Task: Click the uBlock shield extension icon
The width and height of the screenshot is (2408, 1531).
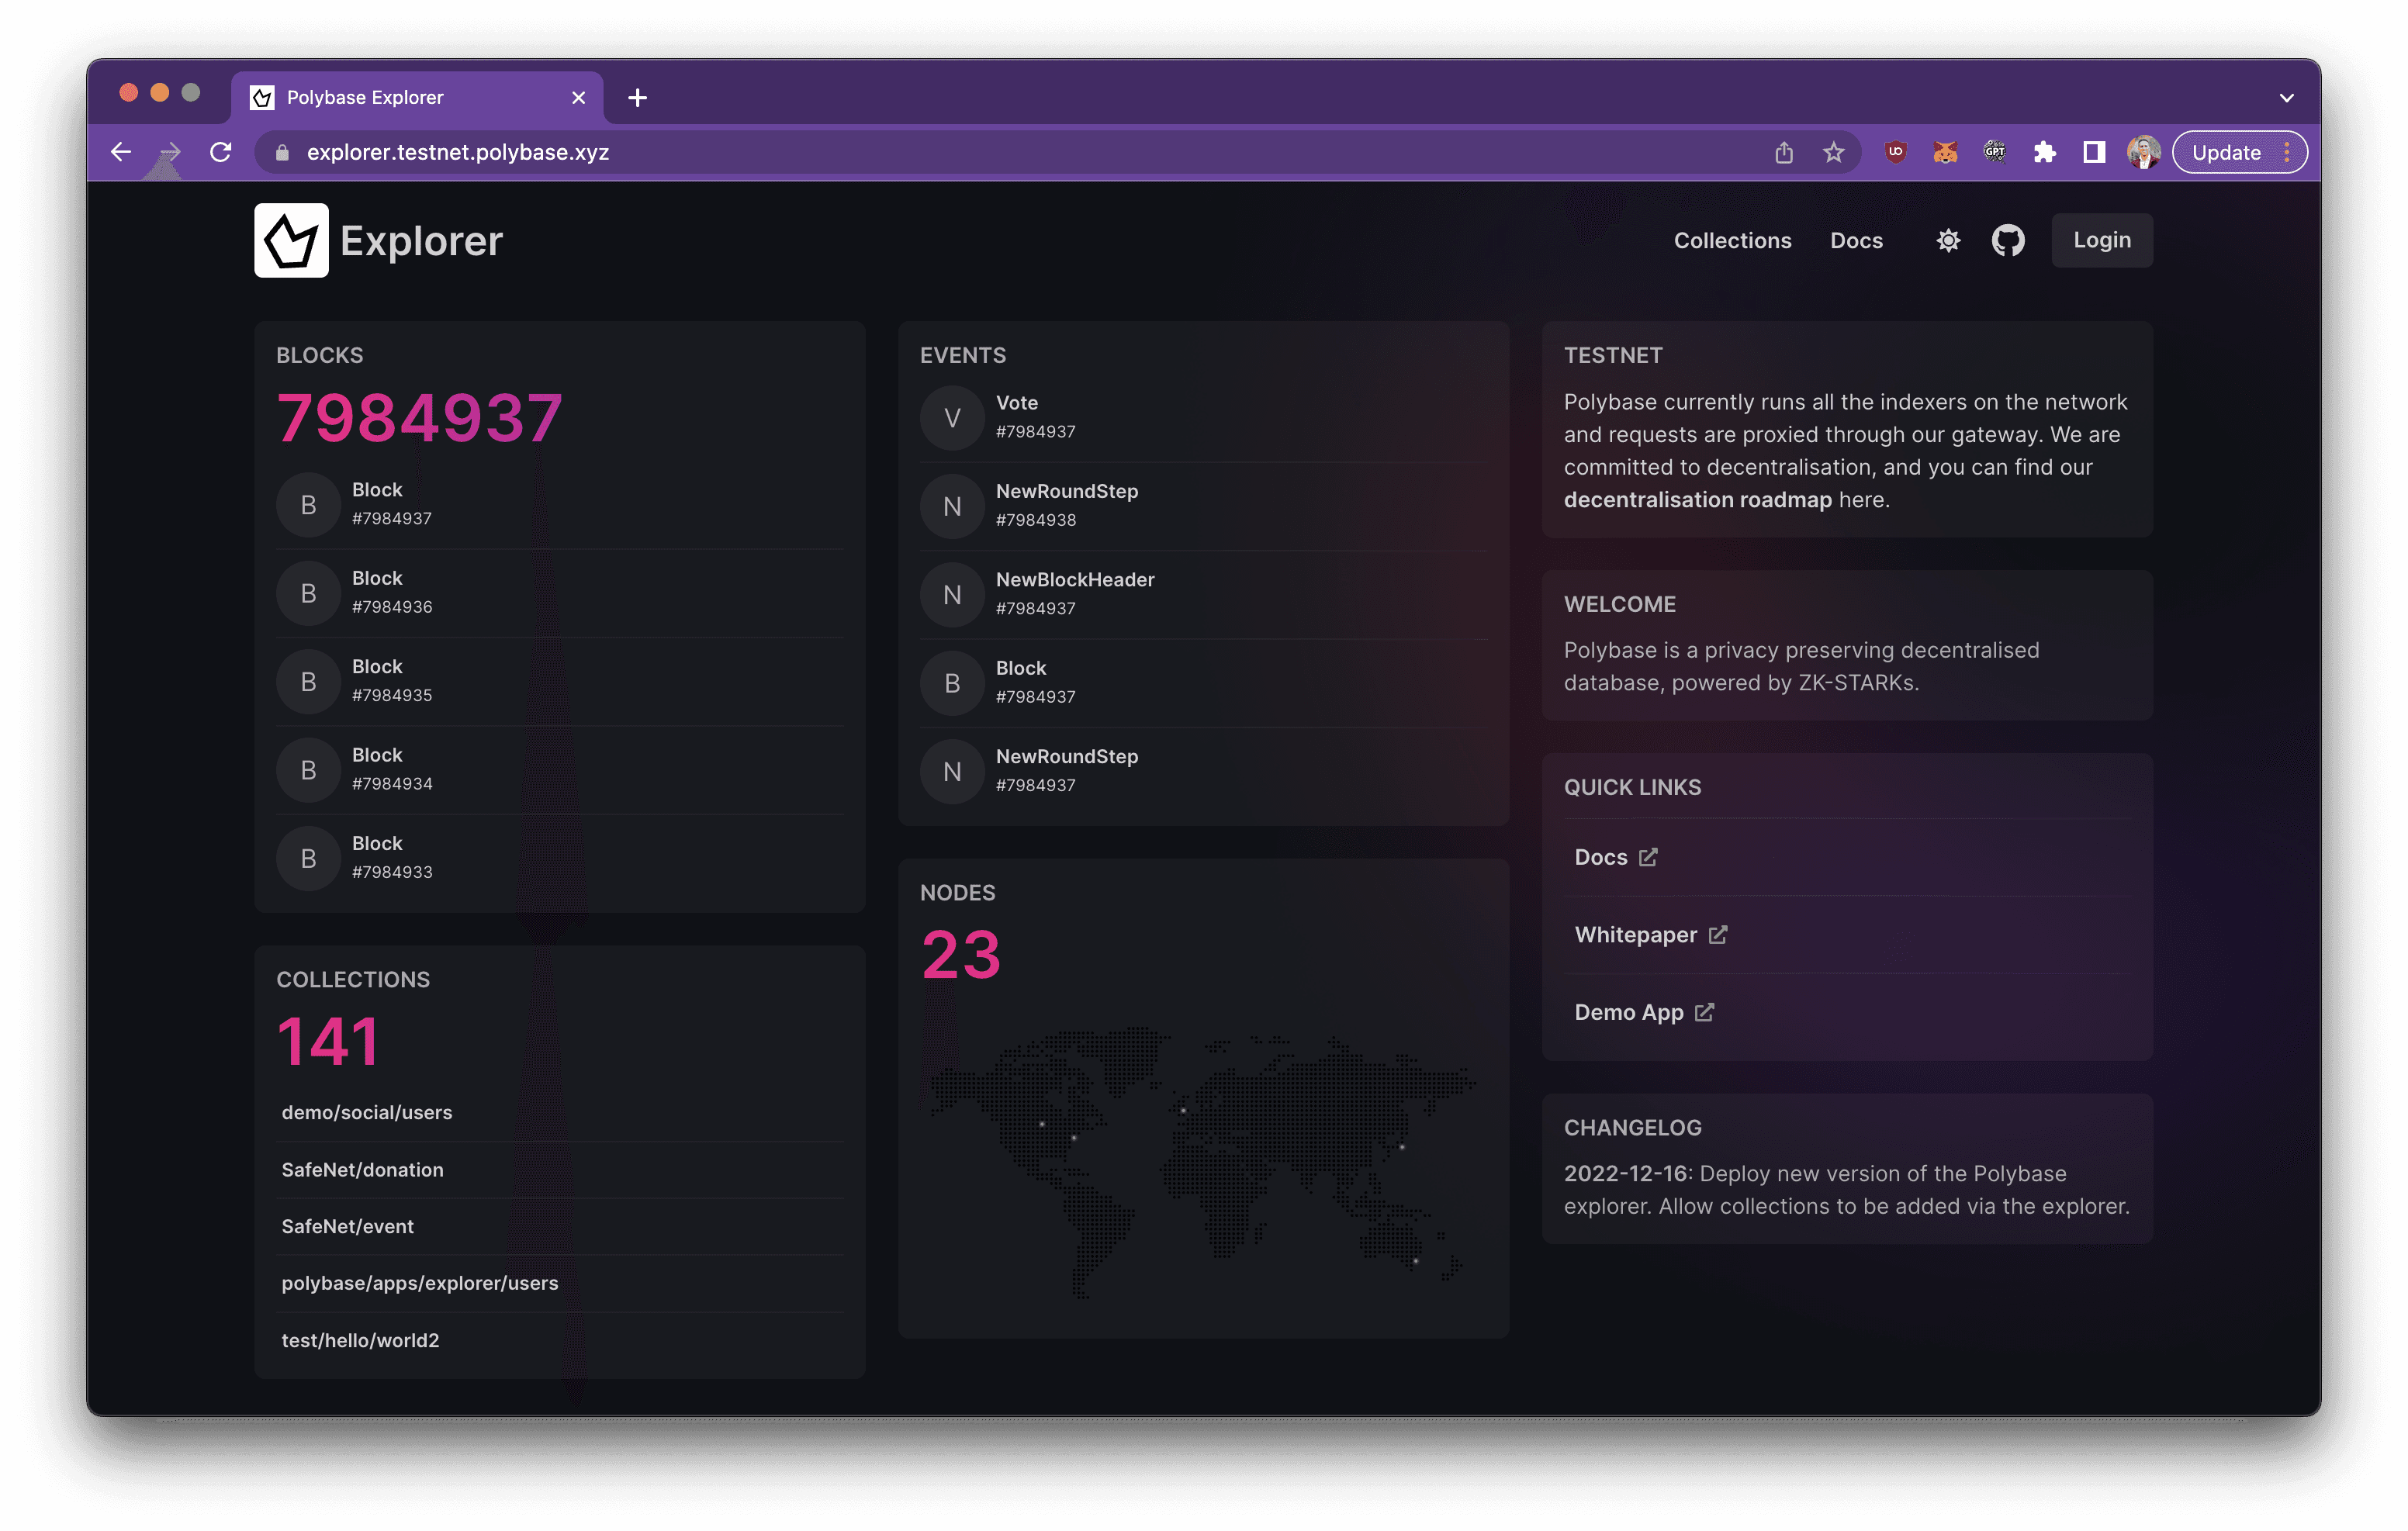Action: pyautogui.click(x=1895, y=152)
